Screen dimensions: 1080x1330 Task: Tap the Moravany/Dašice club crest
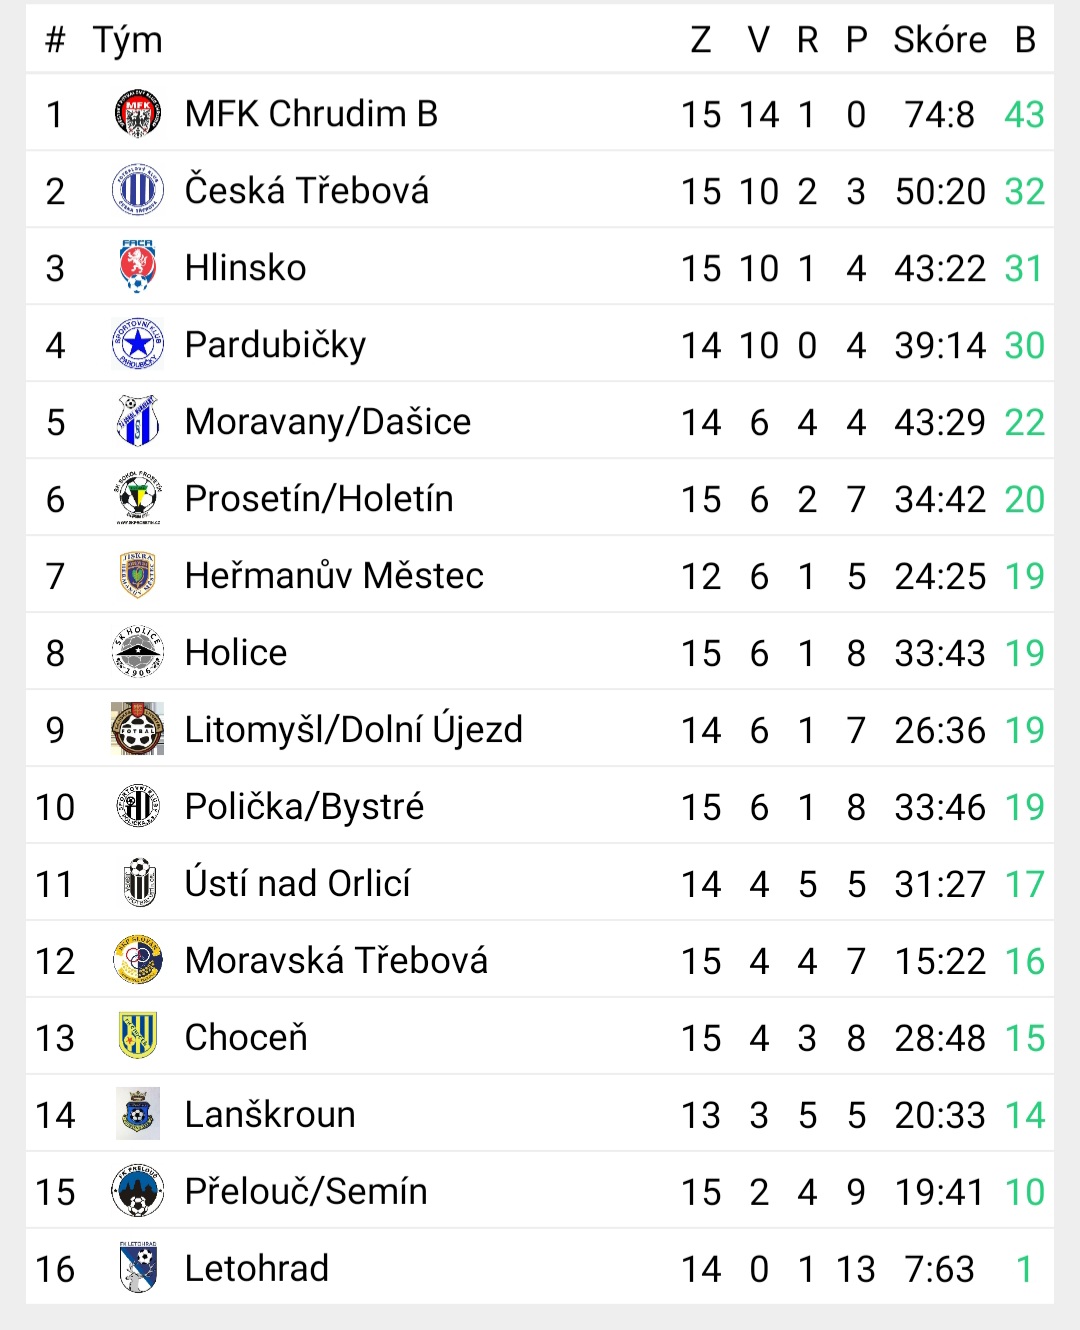tap(138, 421)
